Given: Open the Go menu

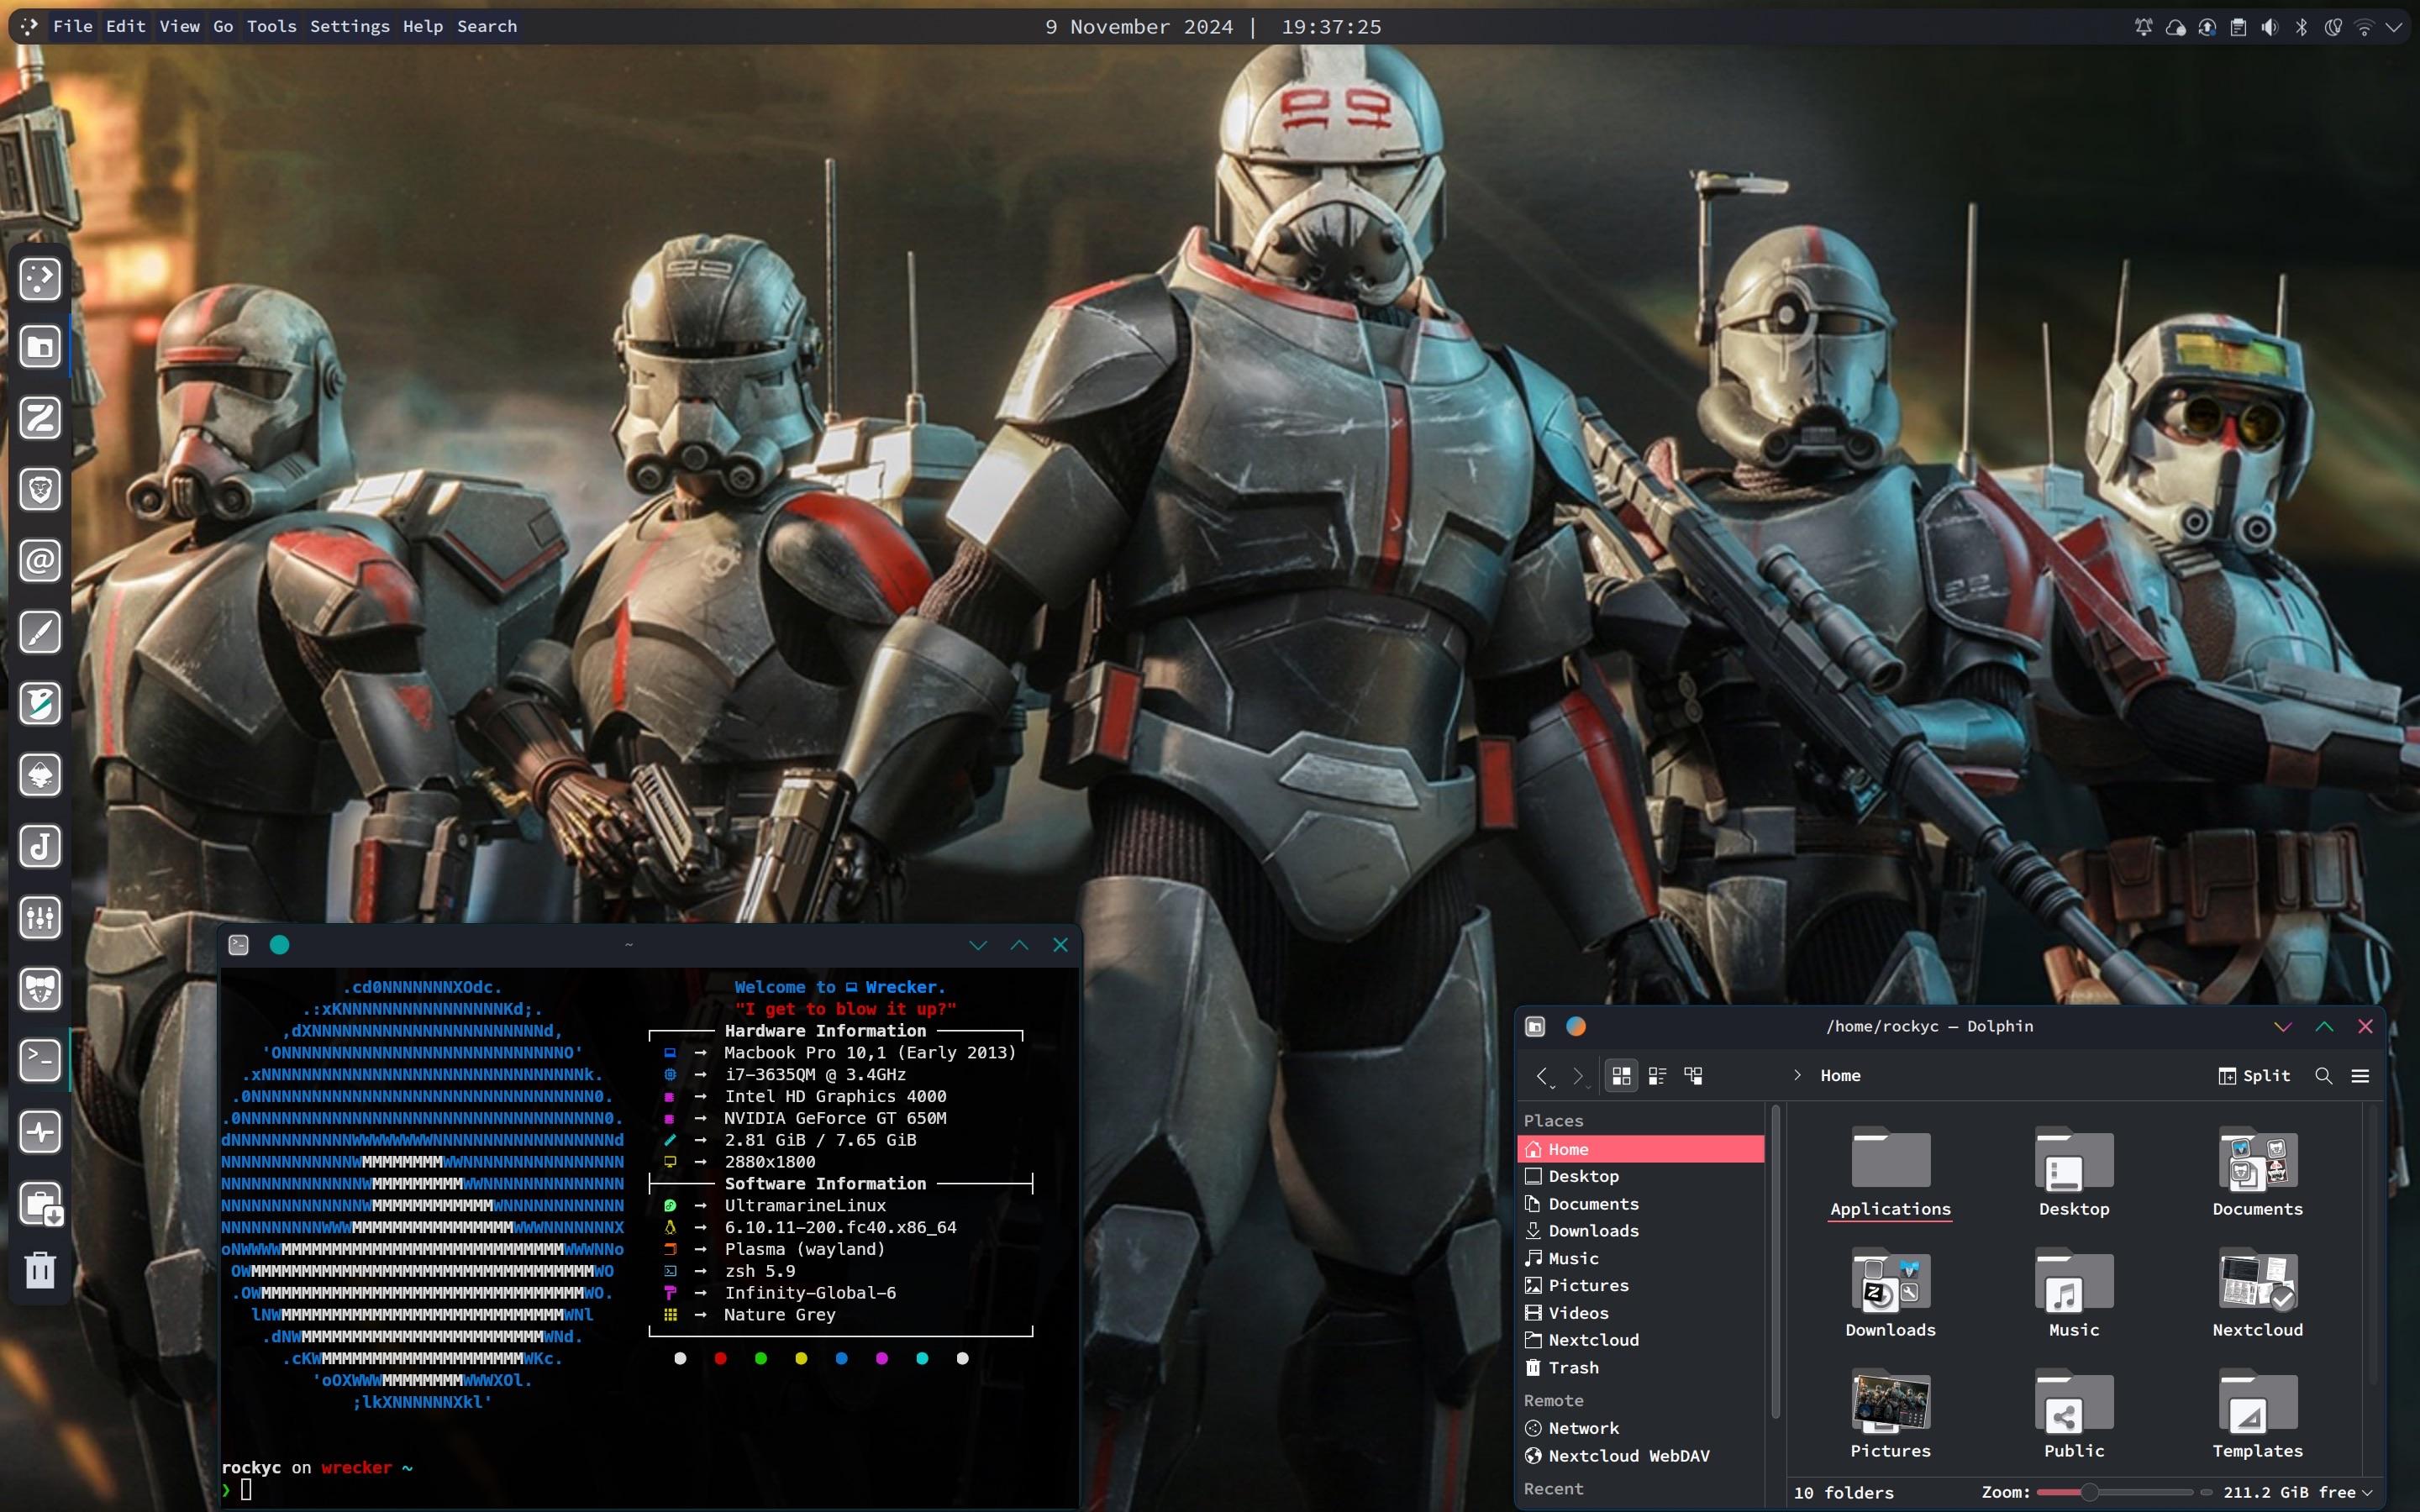Looking at the screenshot, I should 223,26.
